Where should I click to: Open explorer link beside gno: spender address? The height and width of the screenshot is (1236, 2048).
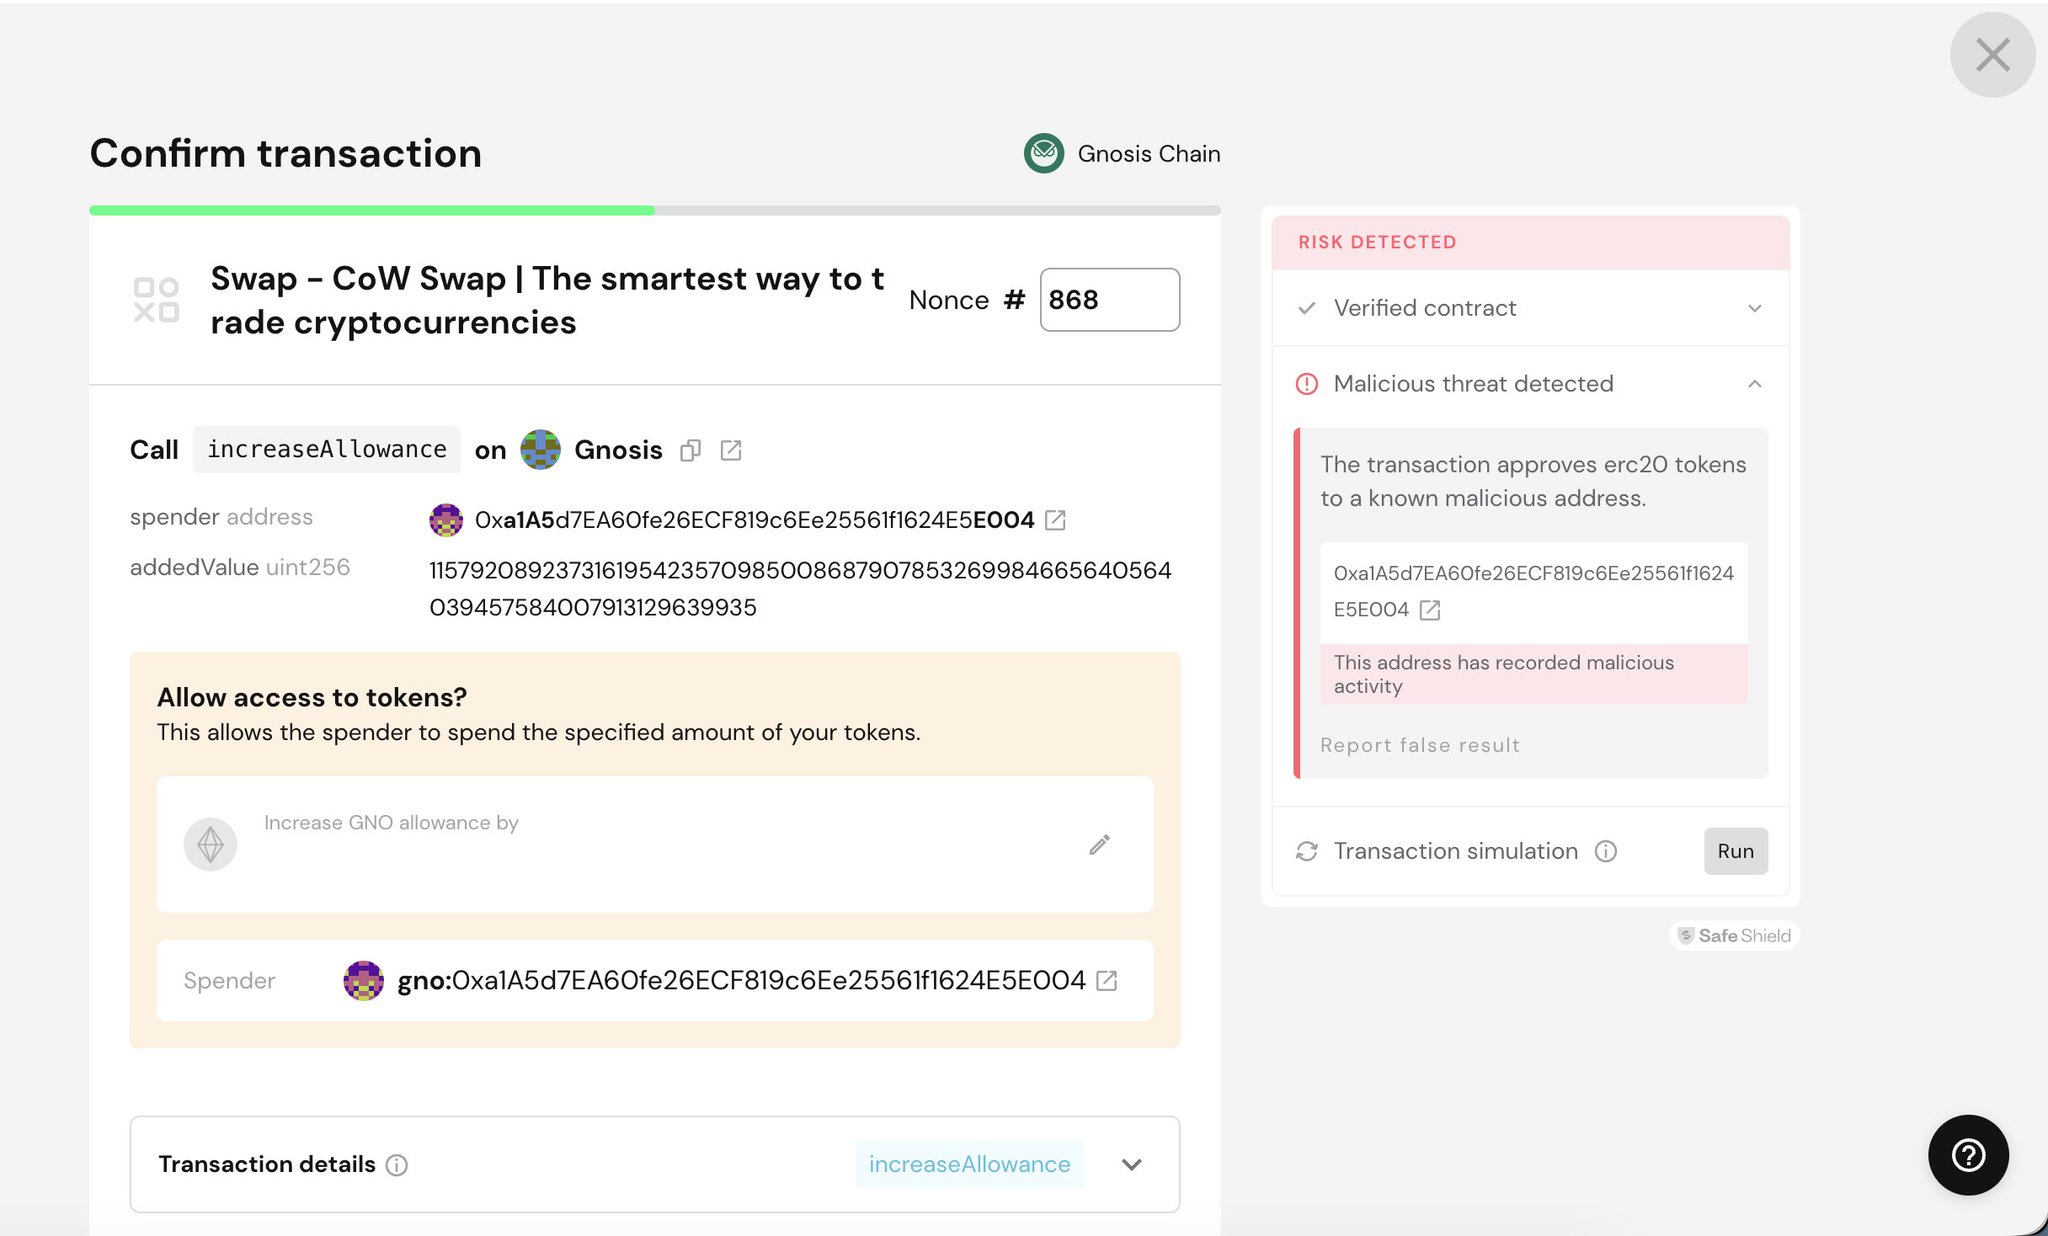coord(1107,981)
